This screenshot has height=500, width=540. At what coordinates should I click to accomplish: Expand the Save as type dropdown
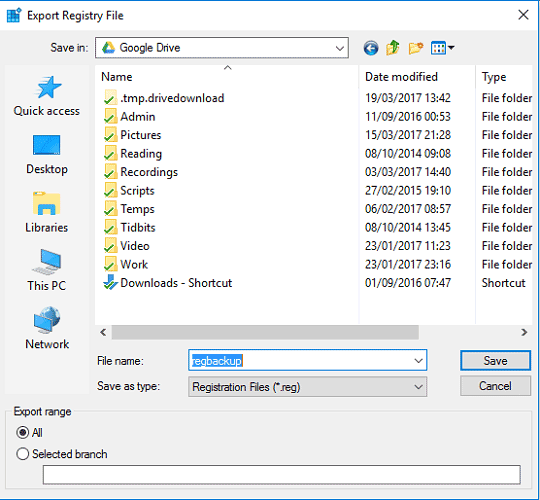418,387
